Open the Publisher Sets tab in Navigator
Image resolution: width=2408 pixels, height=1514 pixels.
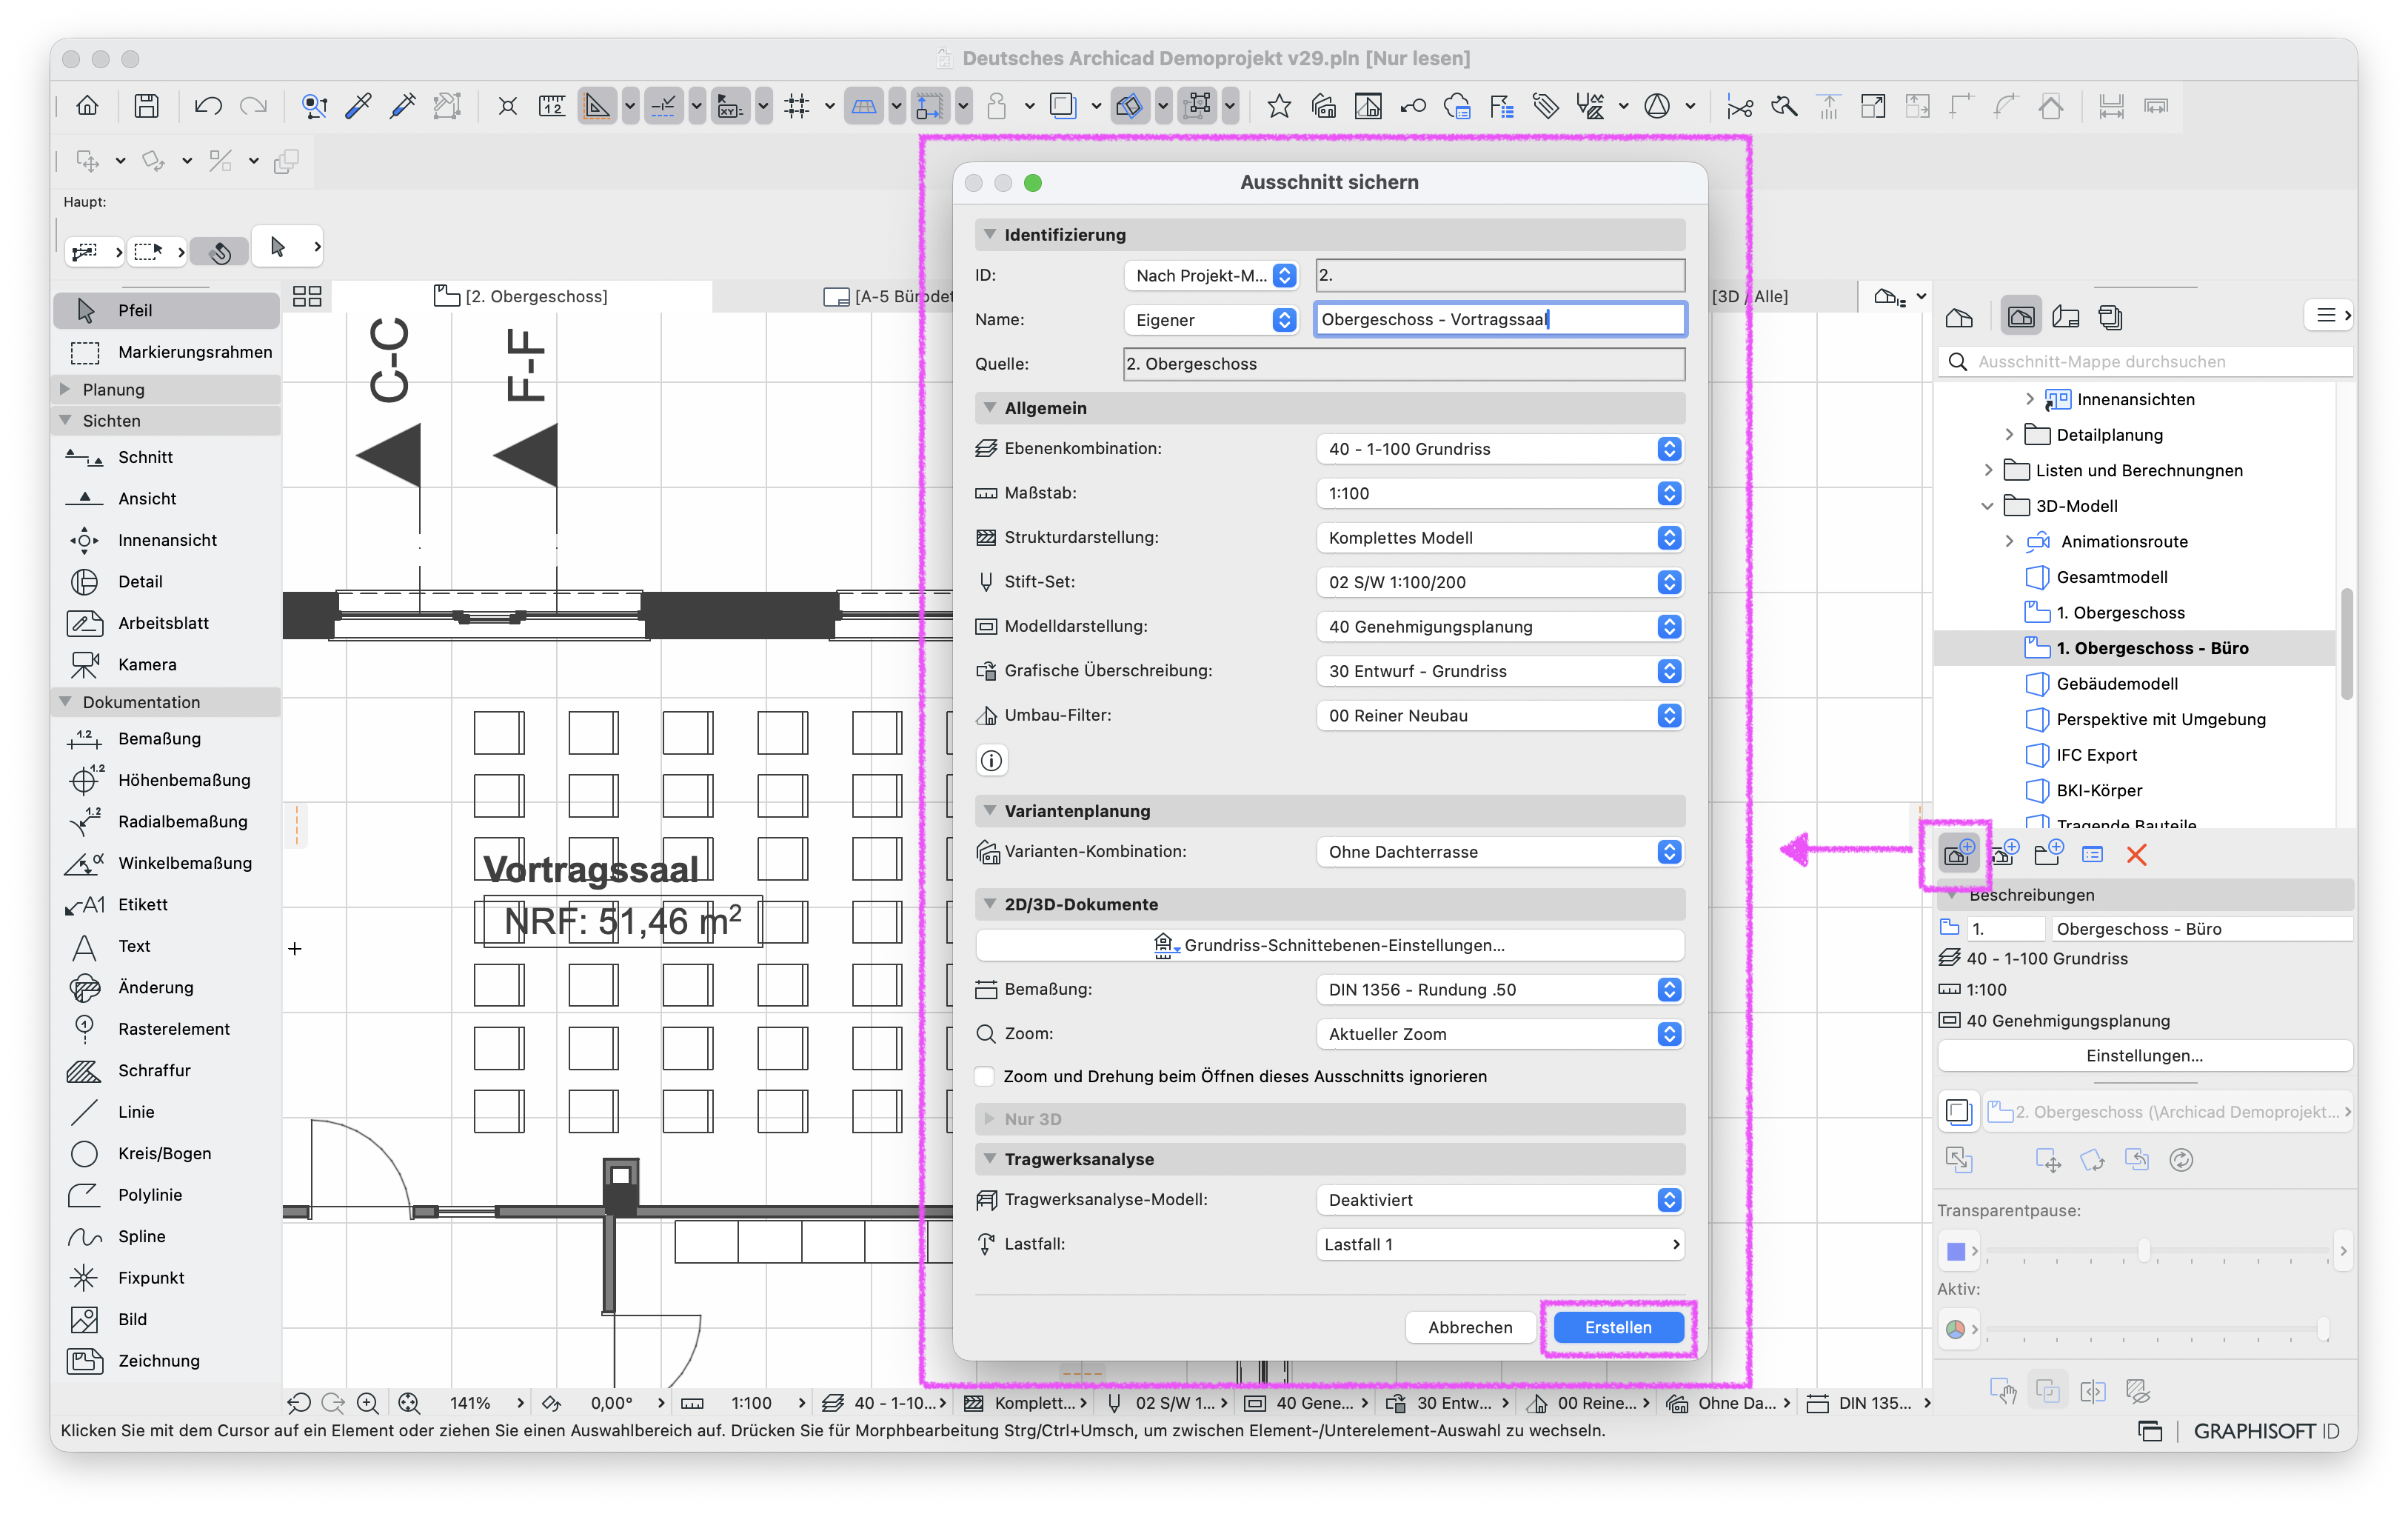2110,318
